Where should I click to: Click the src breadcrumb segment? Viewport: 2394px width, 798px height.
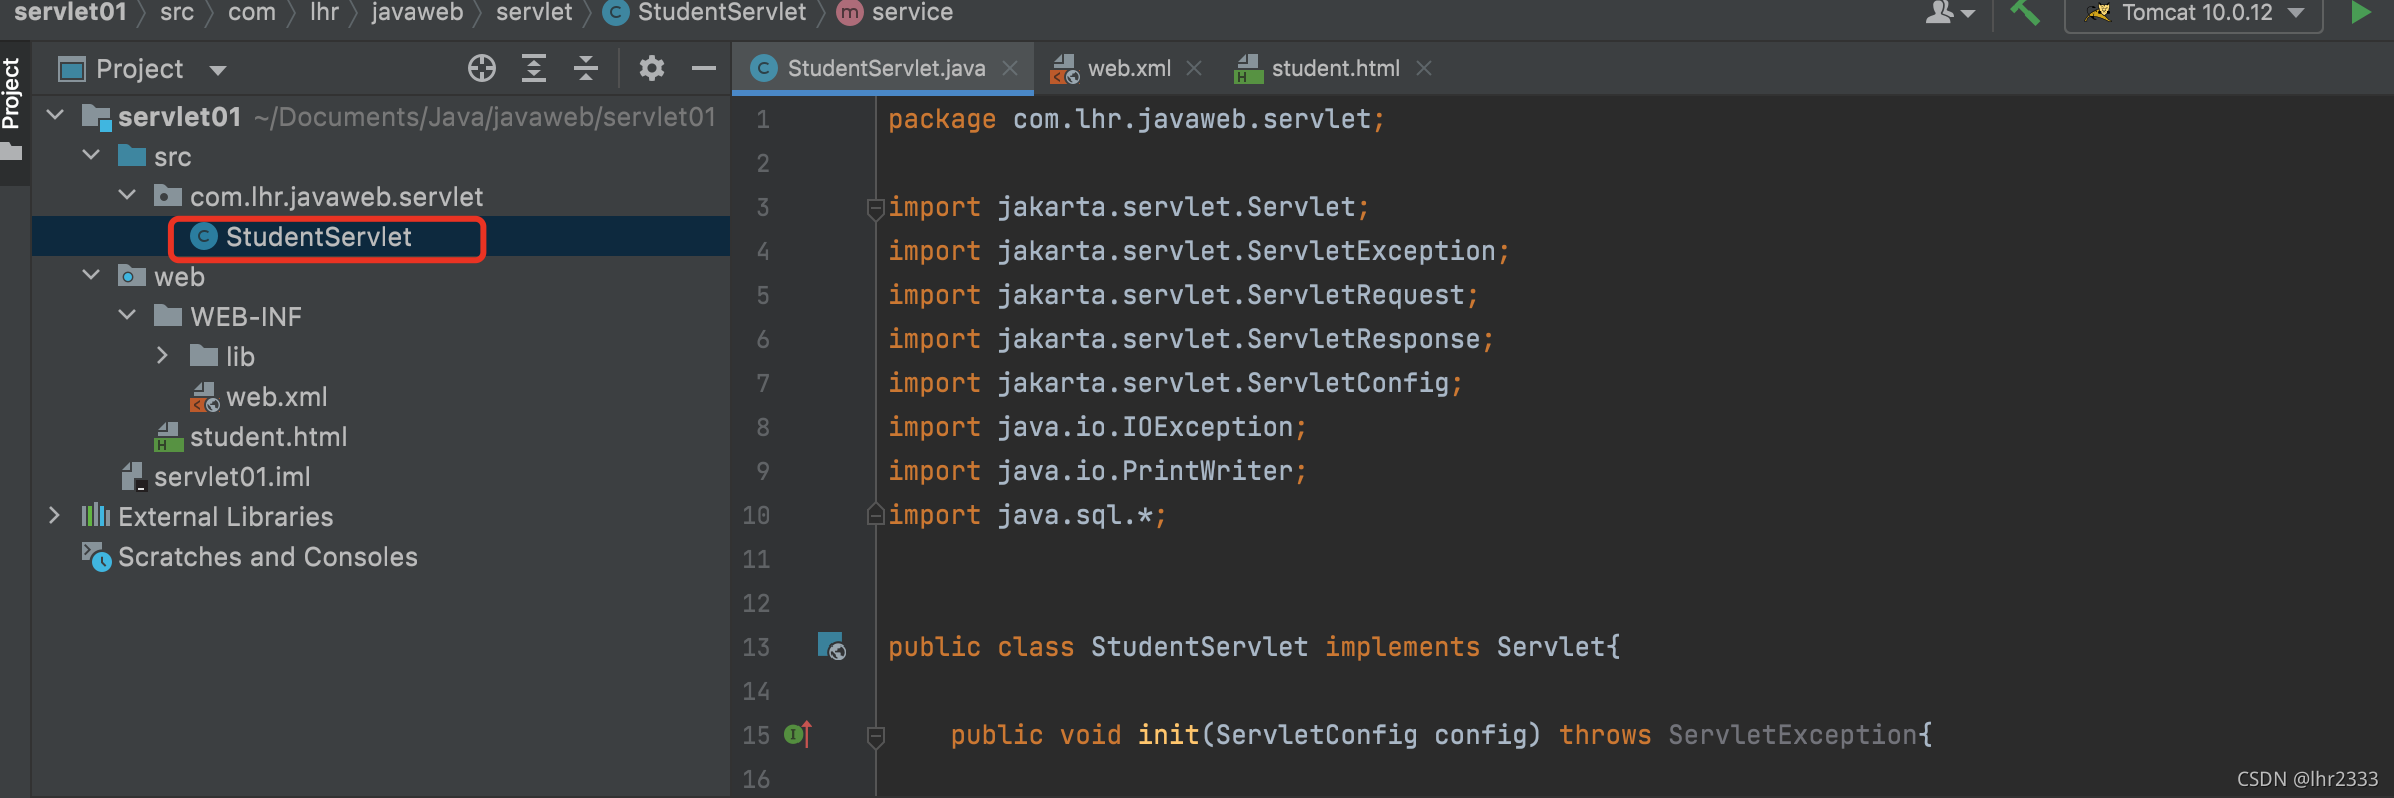[177, 13]
